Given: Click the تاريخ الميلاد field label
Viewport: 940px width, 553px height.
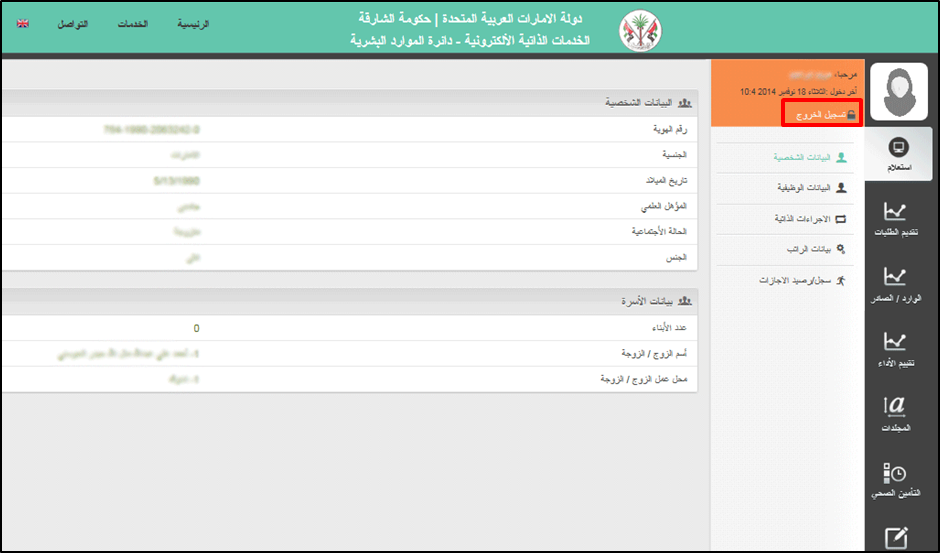Looking at the screenshot, I should tap(667, 181).
